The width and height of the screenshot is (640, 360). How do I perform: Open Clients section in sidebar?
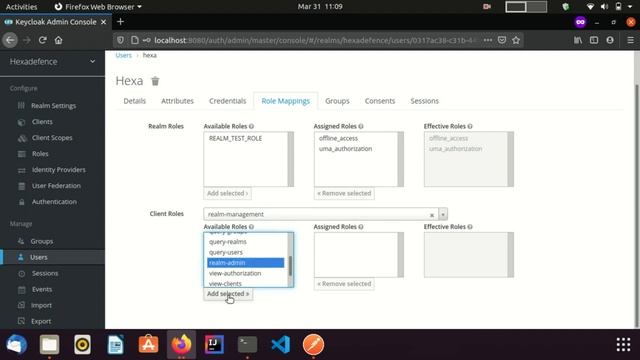(42, 122)
